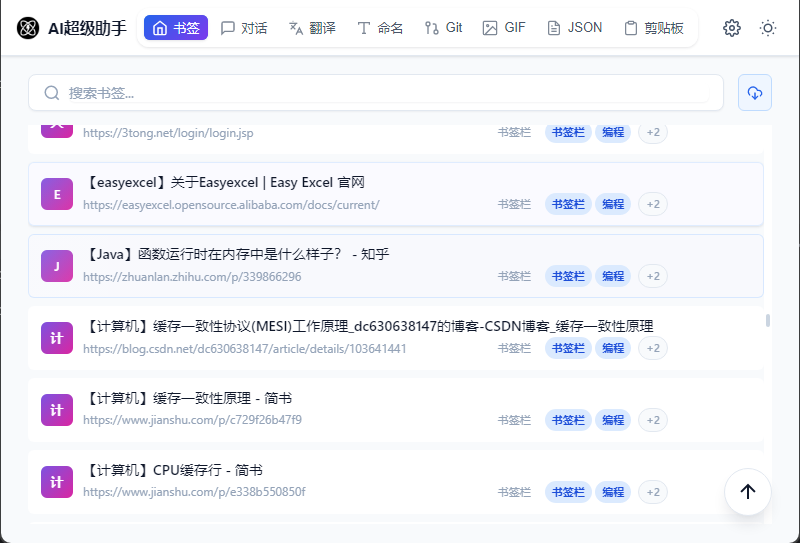Click 计 avatar on 缓存一致性原理 简书 row
The width and height of the screenshot is (800, 543).
tap(57, 410)
